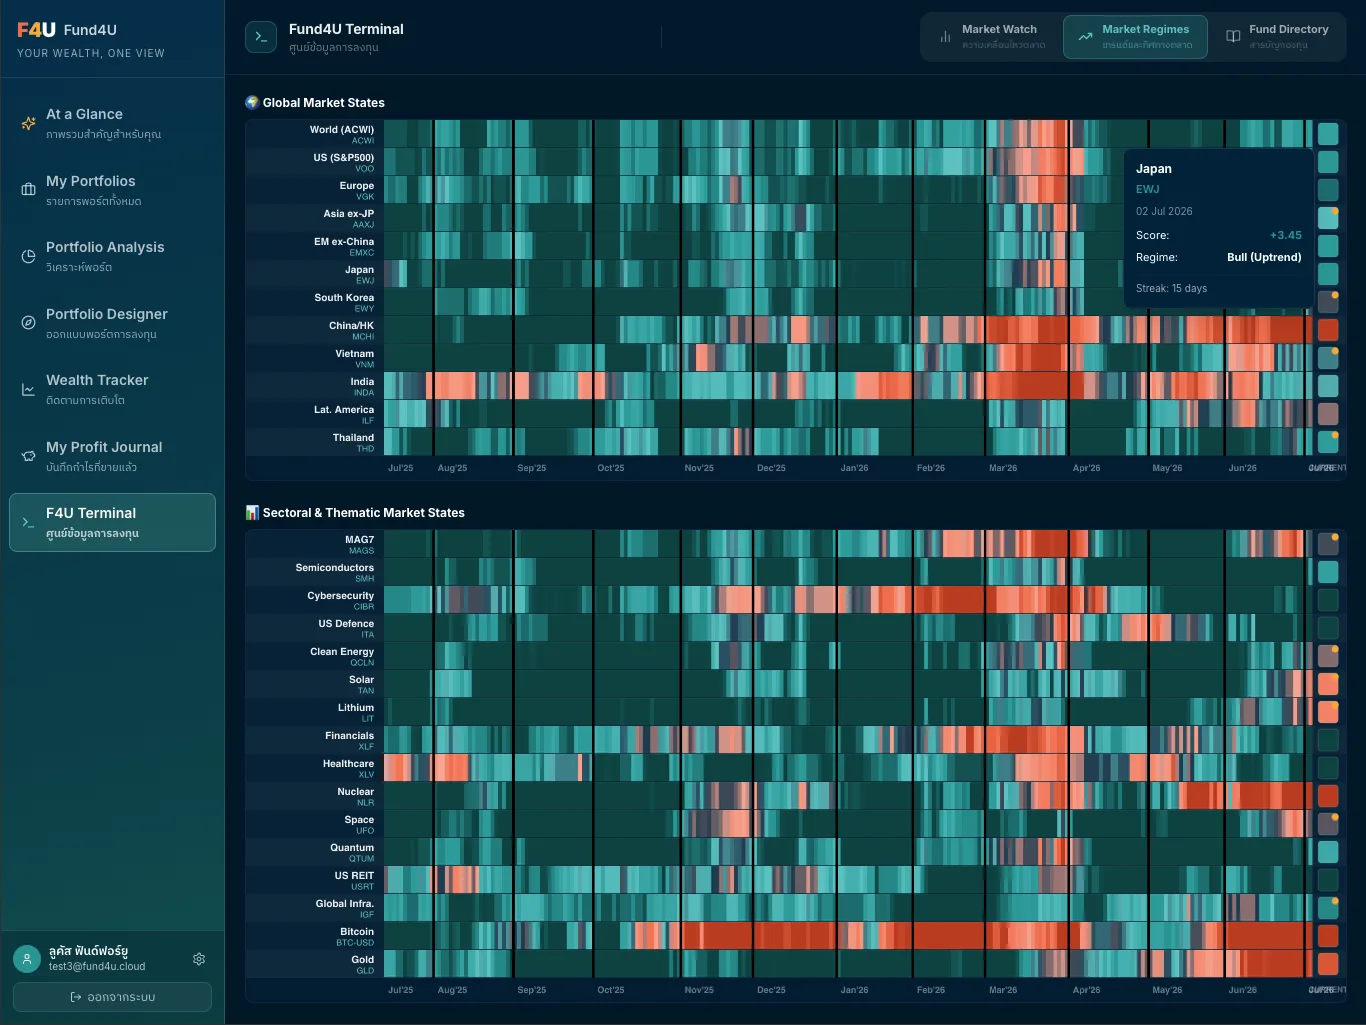Image resolution: width=1366 pixels, height=1025 pixels.
Task: Click Jul'25 marker on Global timeline axis
Action: coord(400,468)
